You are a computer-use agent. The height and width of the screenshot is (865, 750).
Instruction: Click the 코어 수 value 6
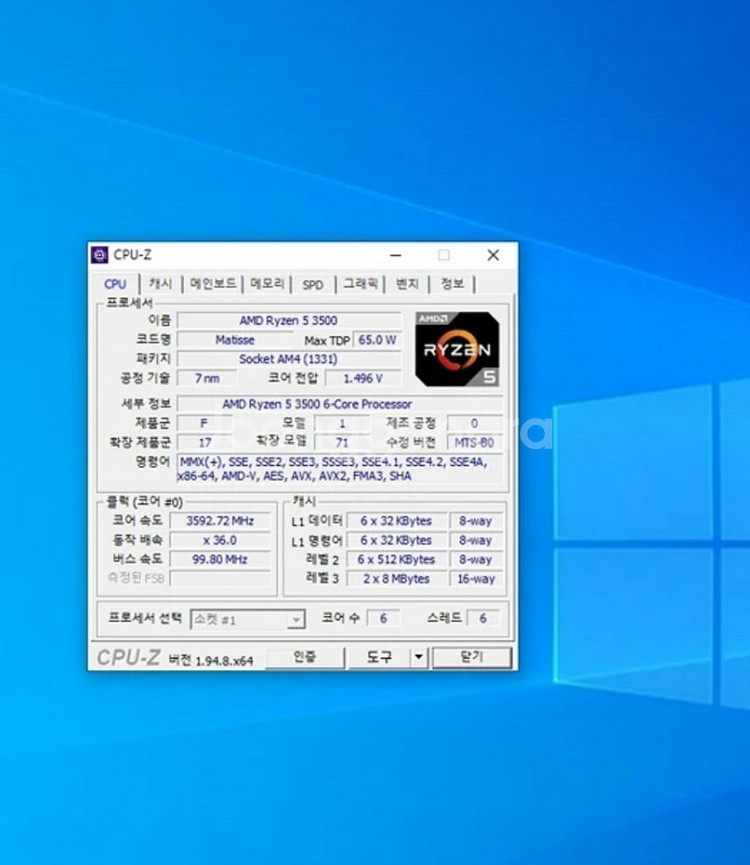click(x=383, y=618)
